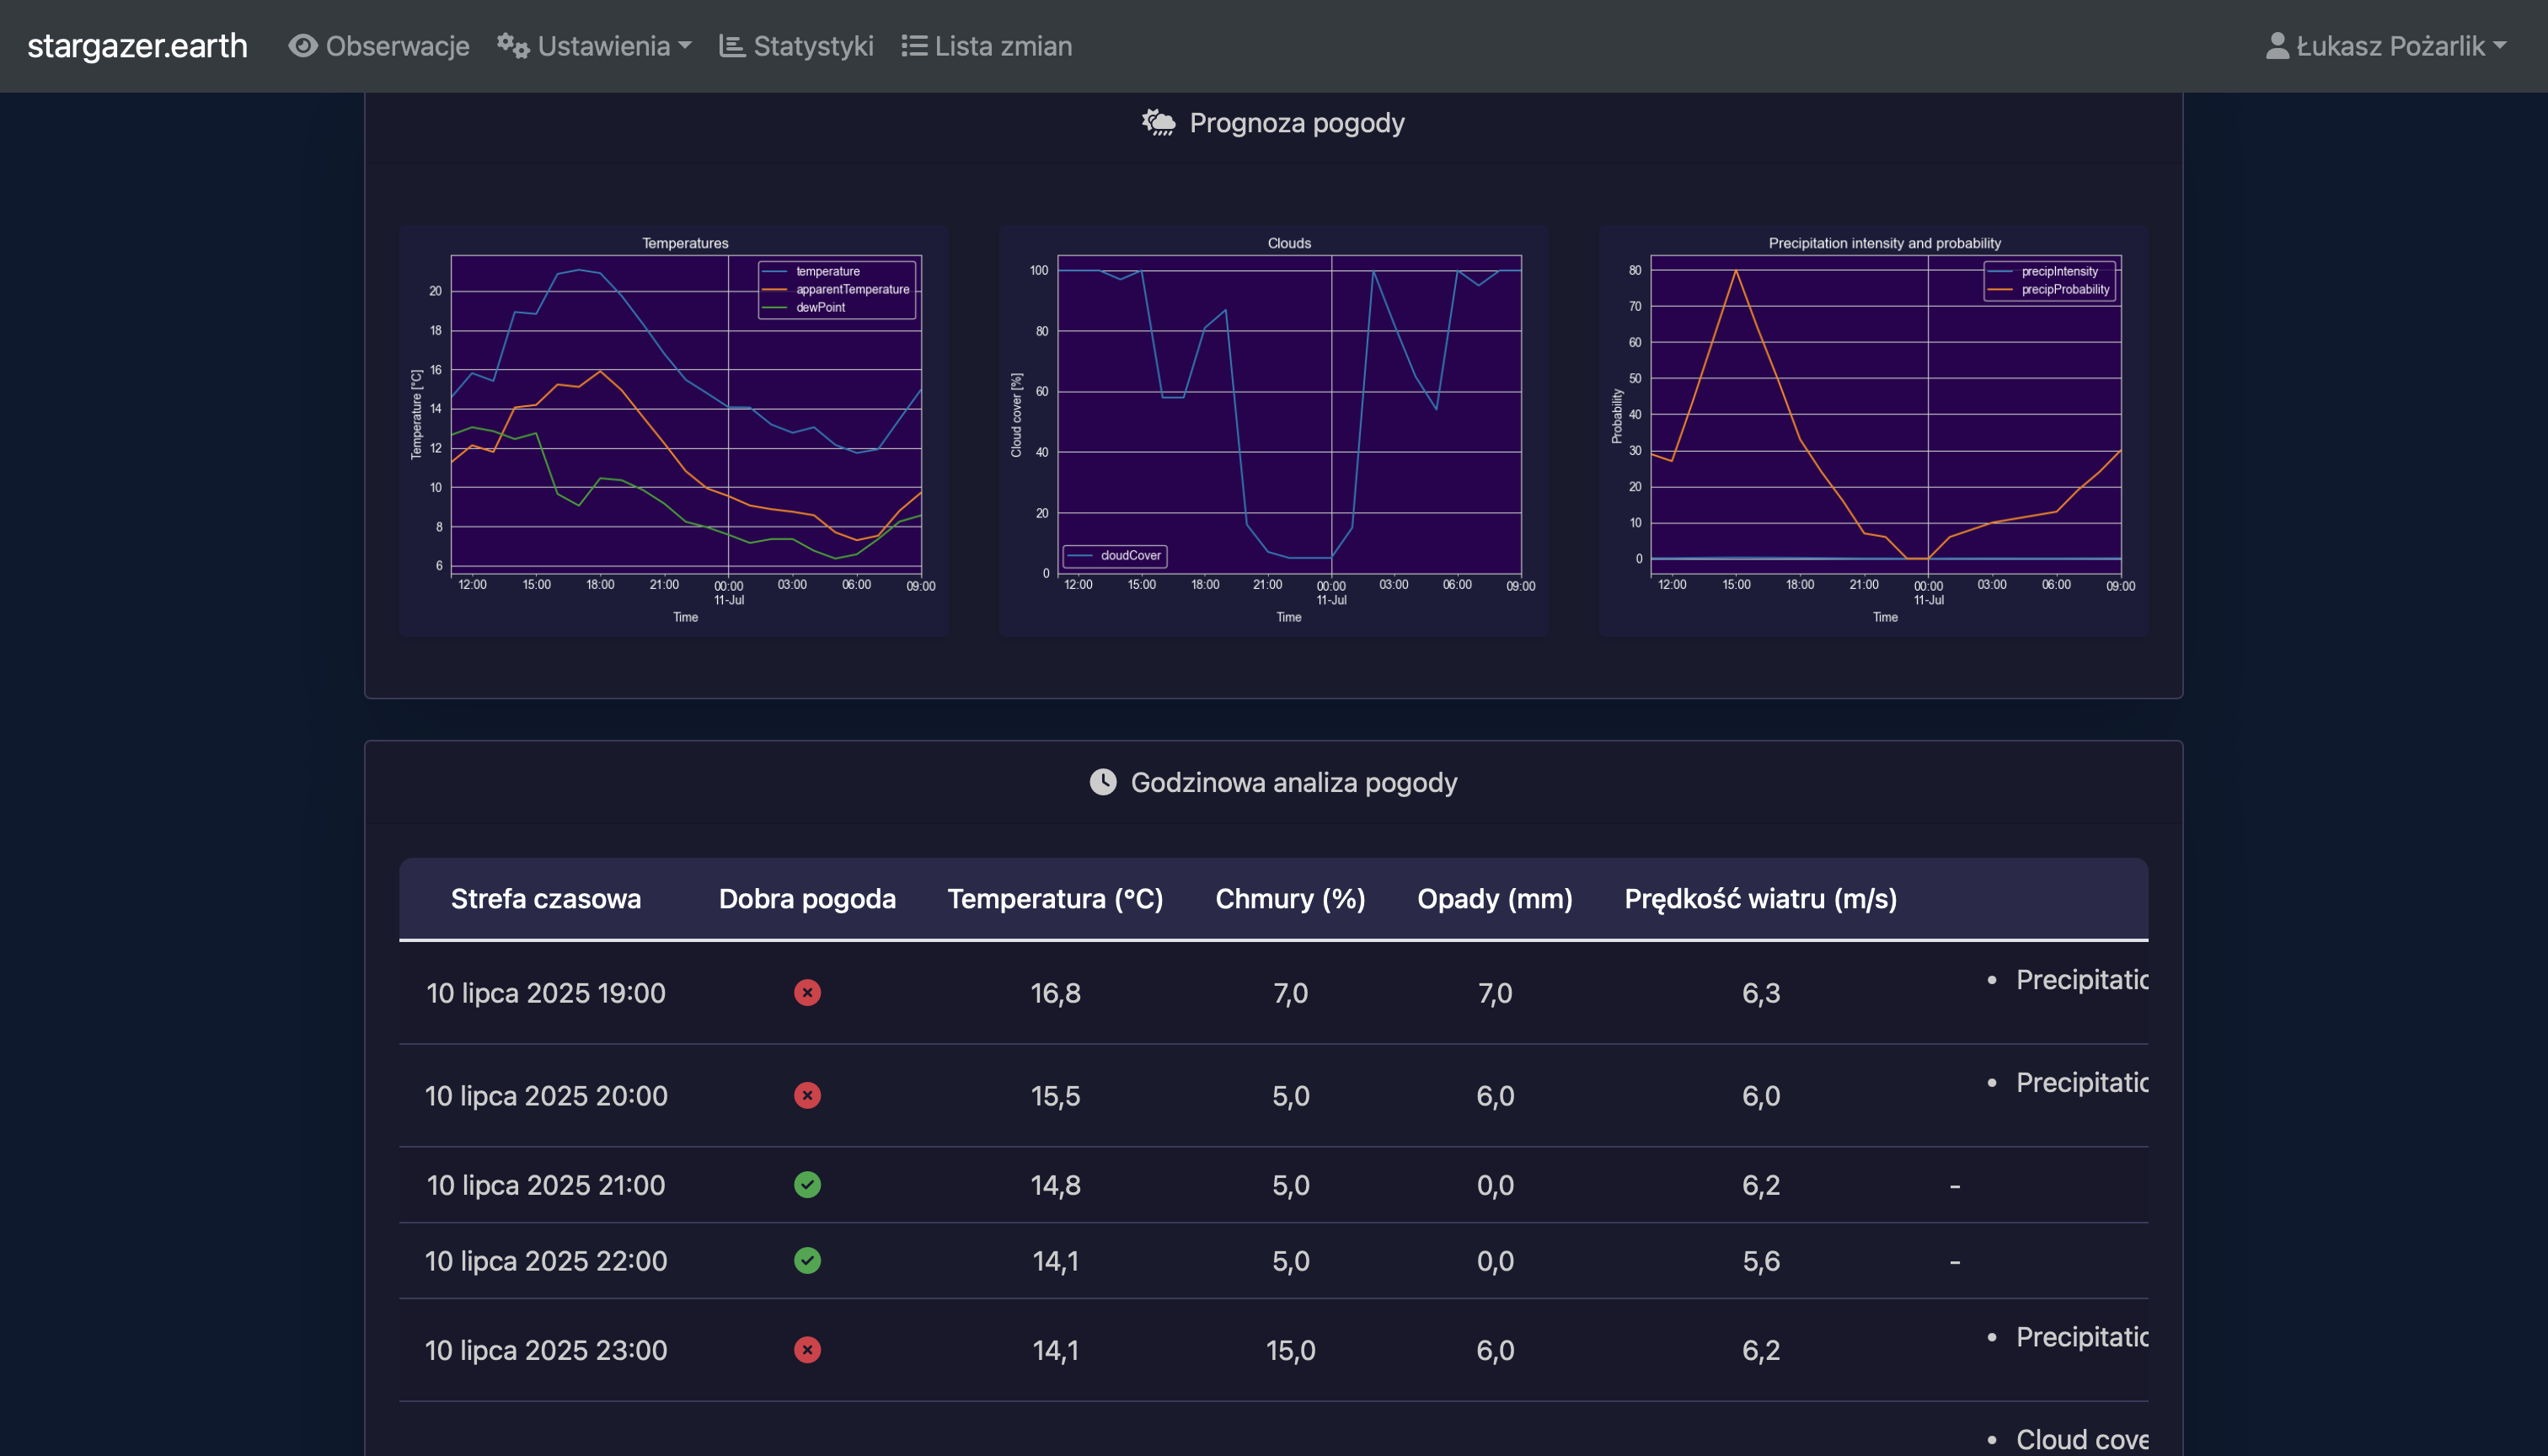The image size is (2548, 1456).
Task: Click red X status icon for 19:00 row
Action: click(807, 993)
